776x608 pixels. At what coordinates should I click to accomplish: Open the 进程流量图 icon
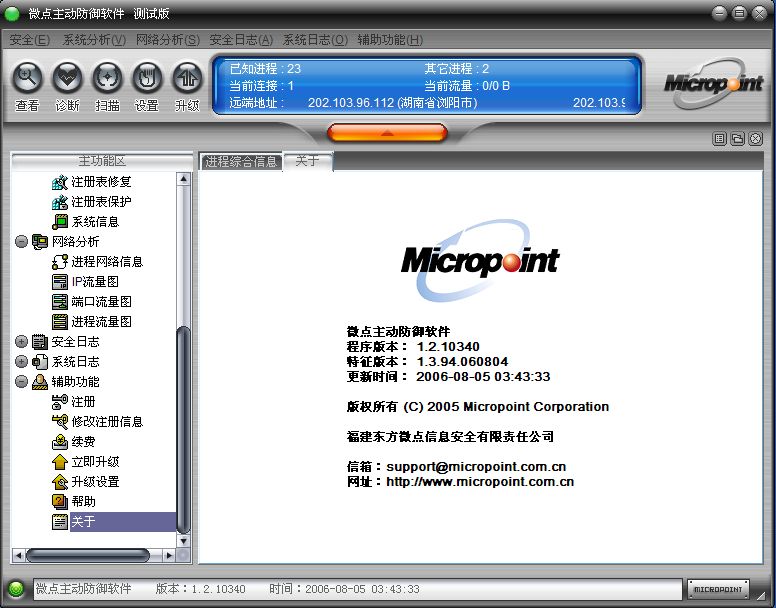59,322
